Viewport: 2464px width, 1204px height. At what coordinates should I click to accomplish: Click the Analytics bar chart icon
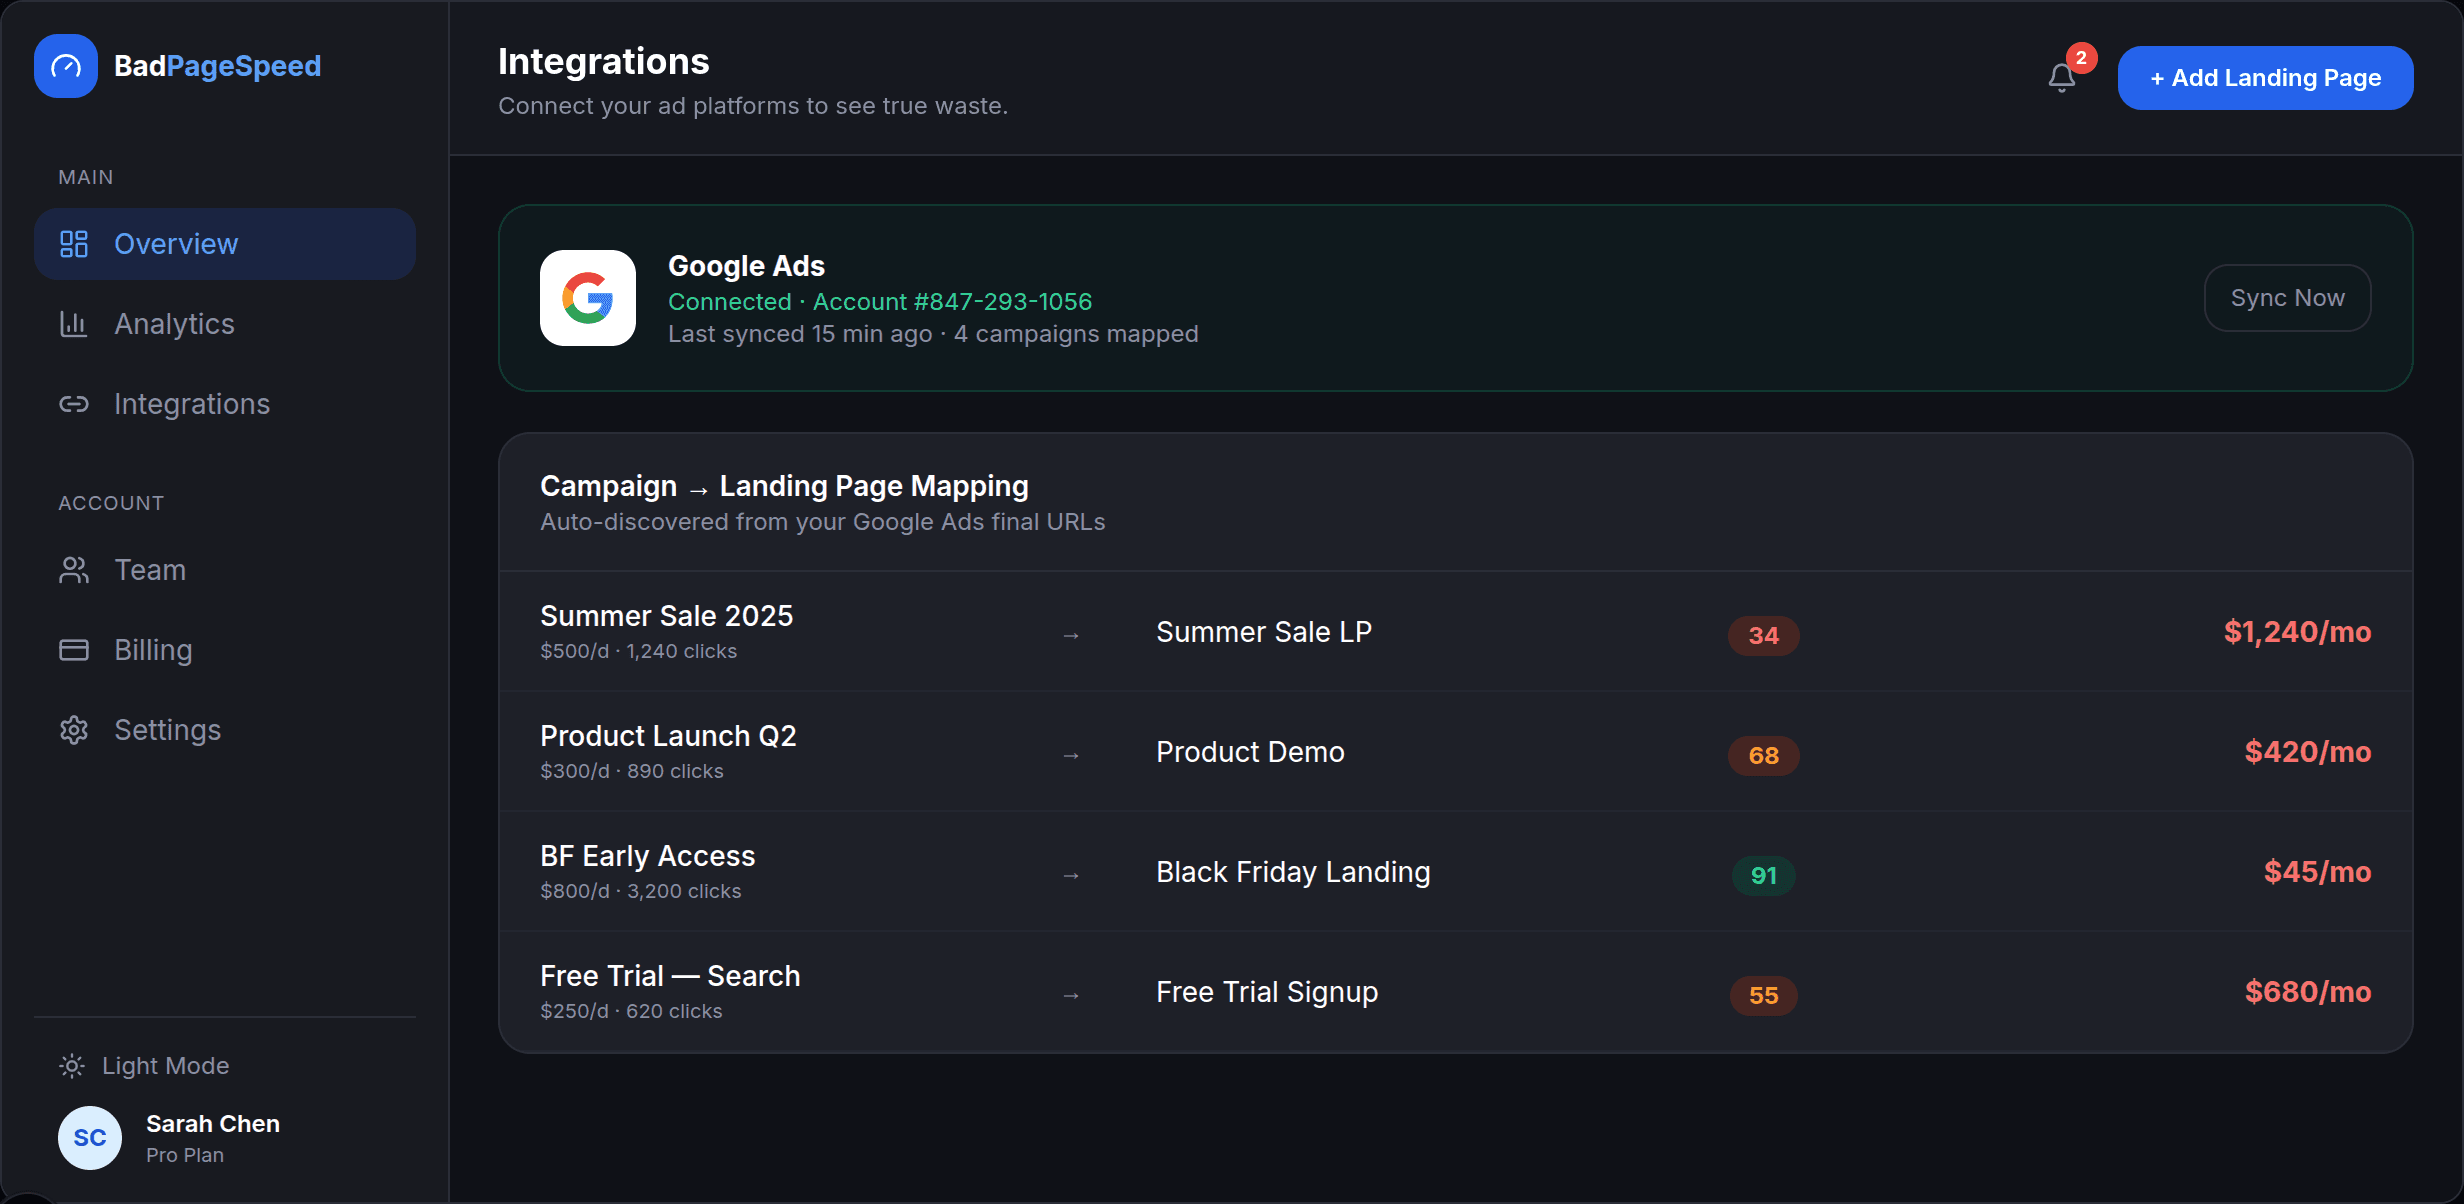[74, 324]
